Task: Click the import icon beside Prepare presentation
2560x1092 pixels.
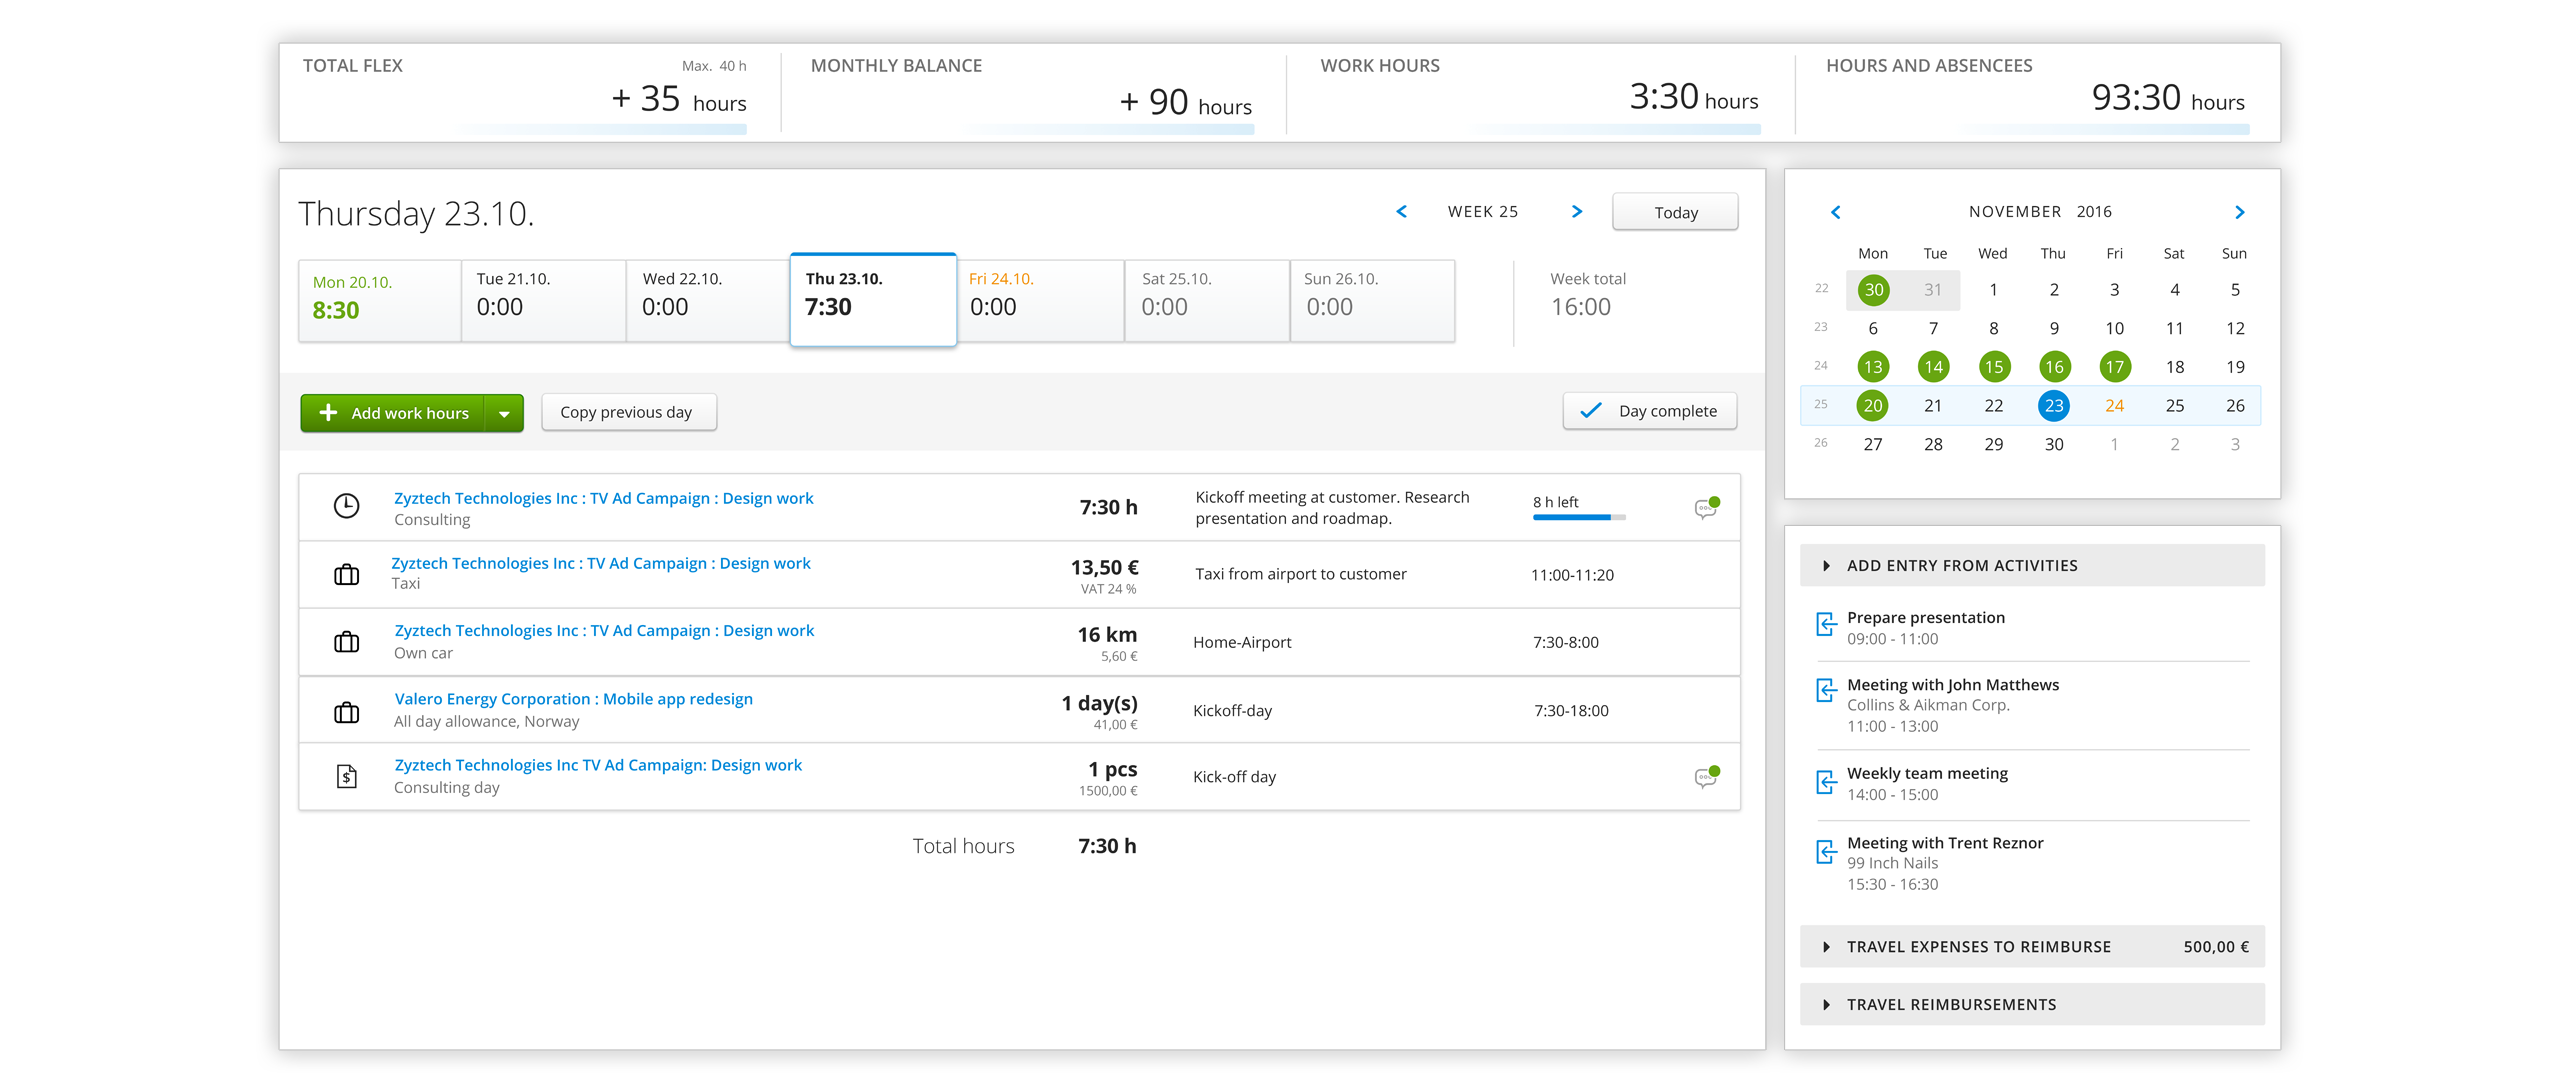Action: point(1827,624)
